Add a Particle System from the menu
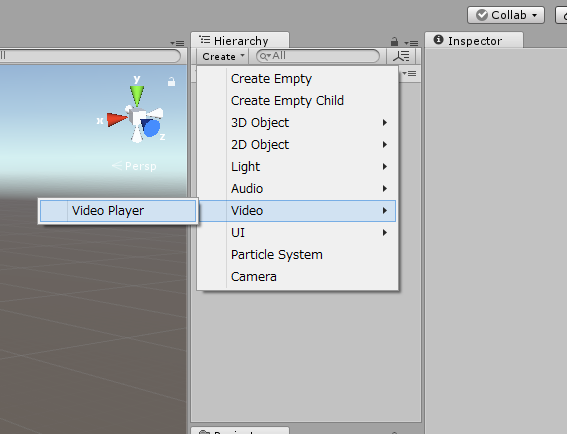 (x=298, y=255)
